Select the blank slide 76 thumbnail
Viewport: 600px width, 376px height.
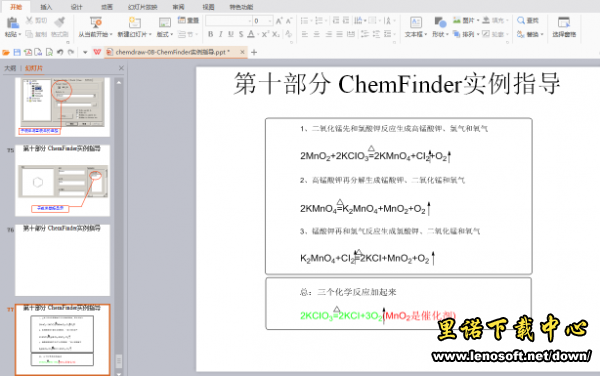click(62, 260)
